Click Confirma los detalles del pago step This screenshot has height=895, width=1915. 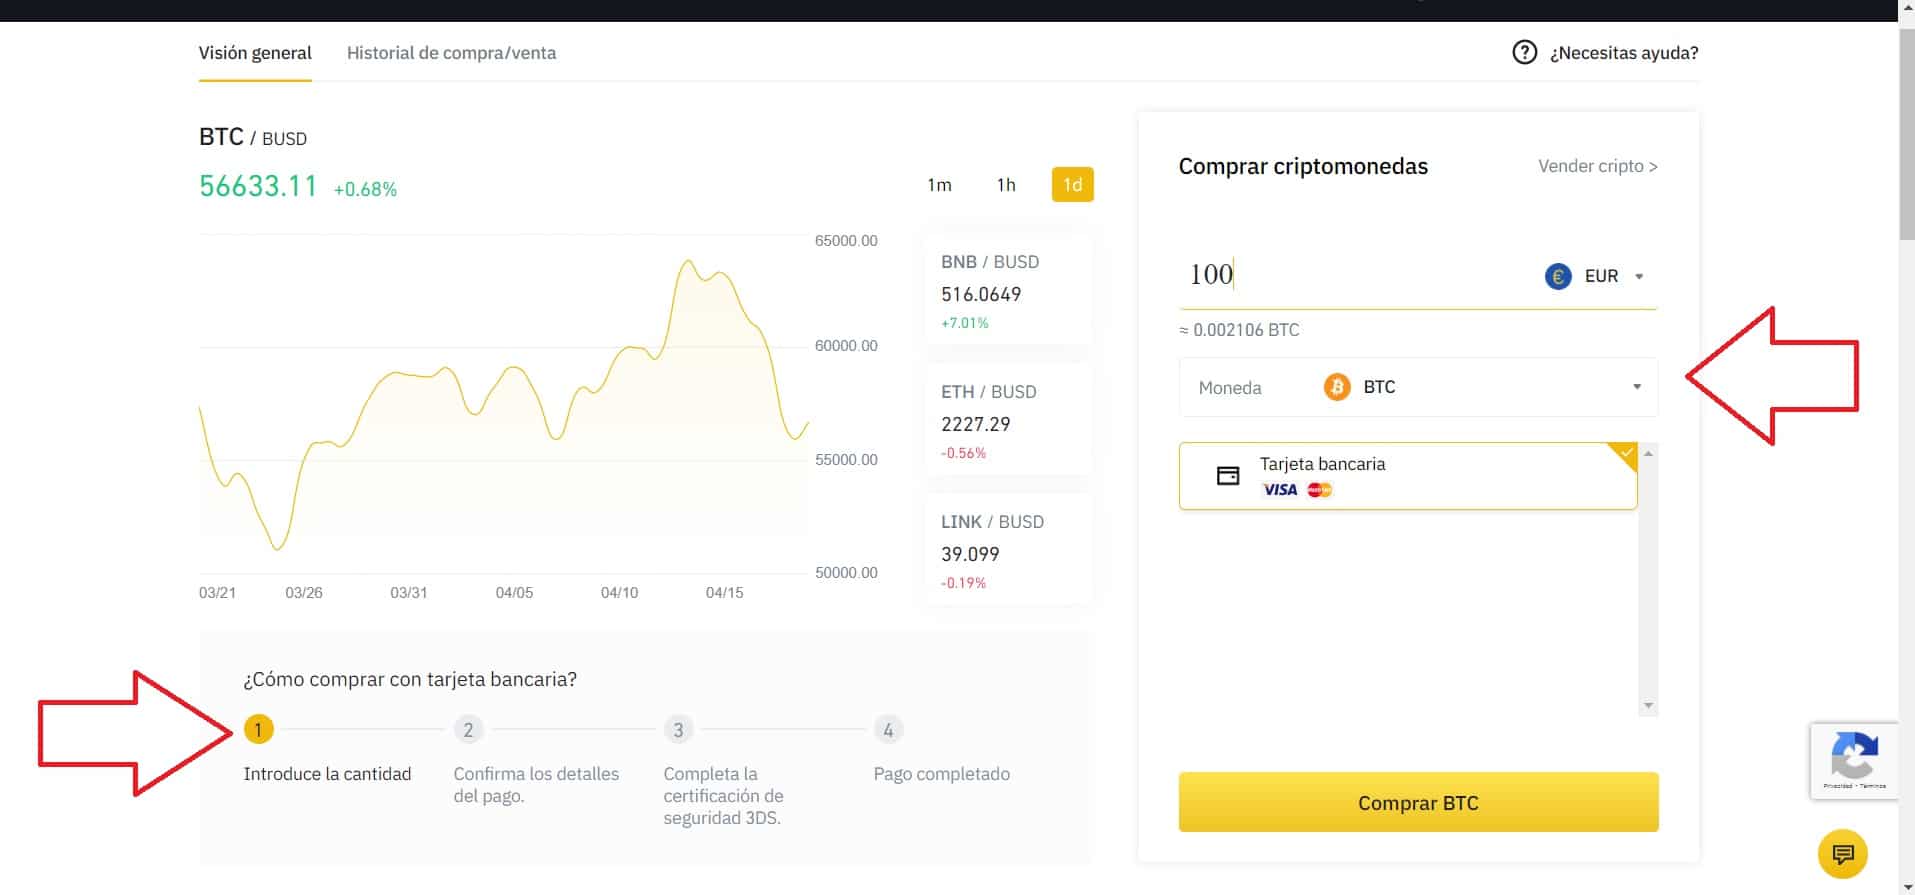tap(536, 785)
